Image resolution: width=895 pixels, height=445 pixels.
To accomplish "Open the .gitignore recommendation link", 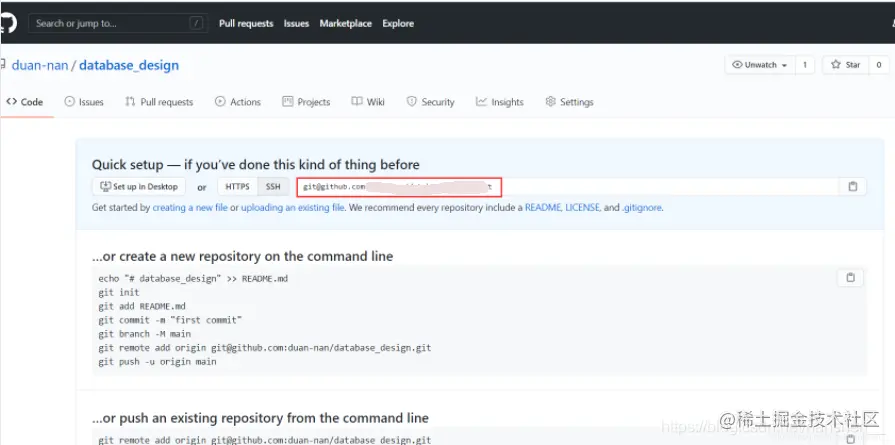I will click(x=642, y=208).
